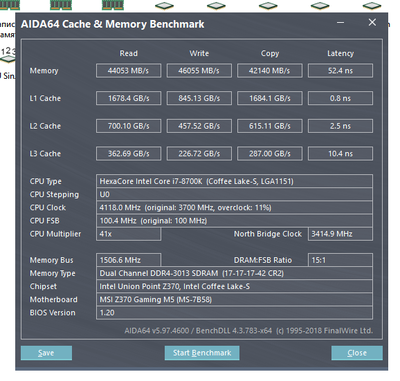Click Memory Latency 52.4 ns value
The height and width of the screenshot is (381, 400).
tap(340, 71)
